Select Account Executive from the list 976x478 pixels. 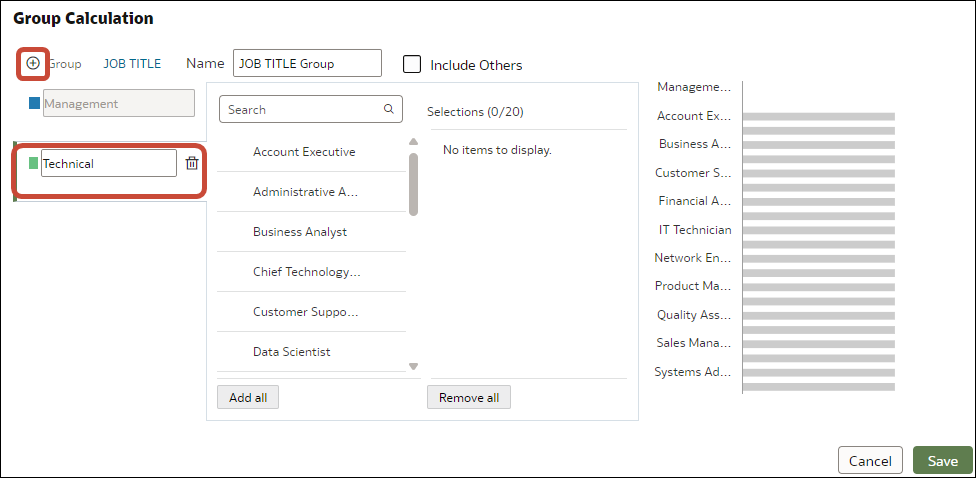(304, 152)
